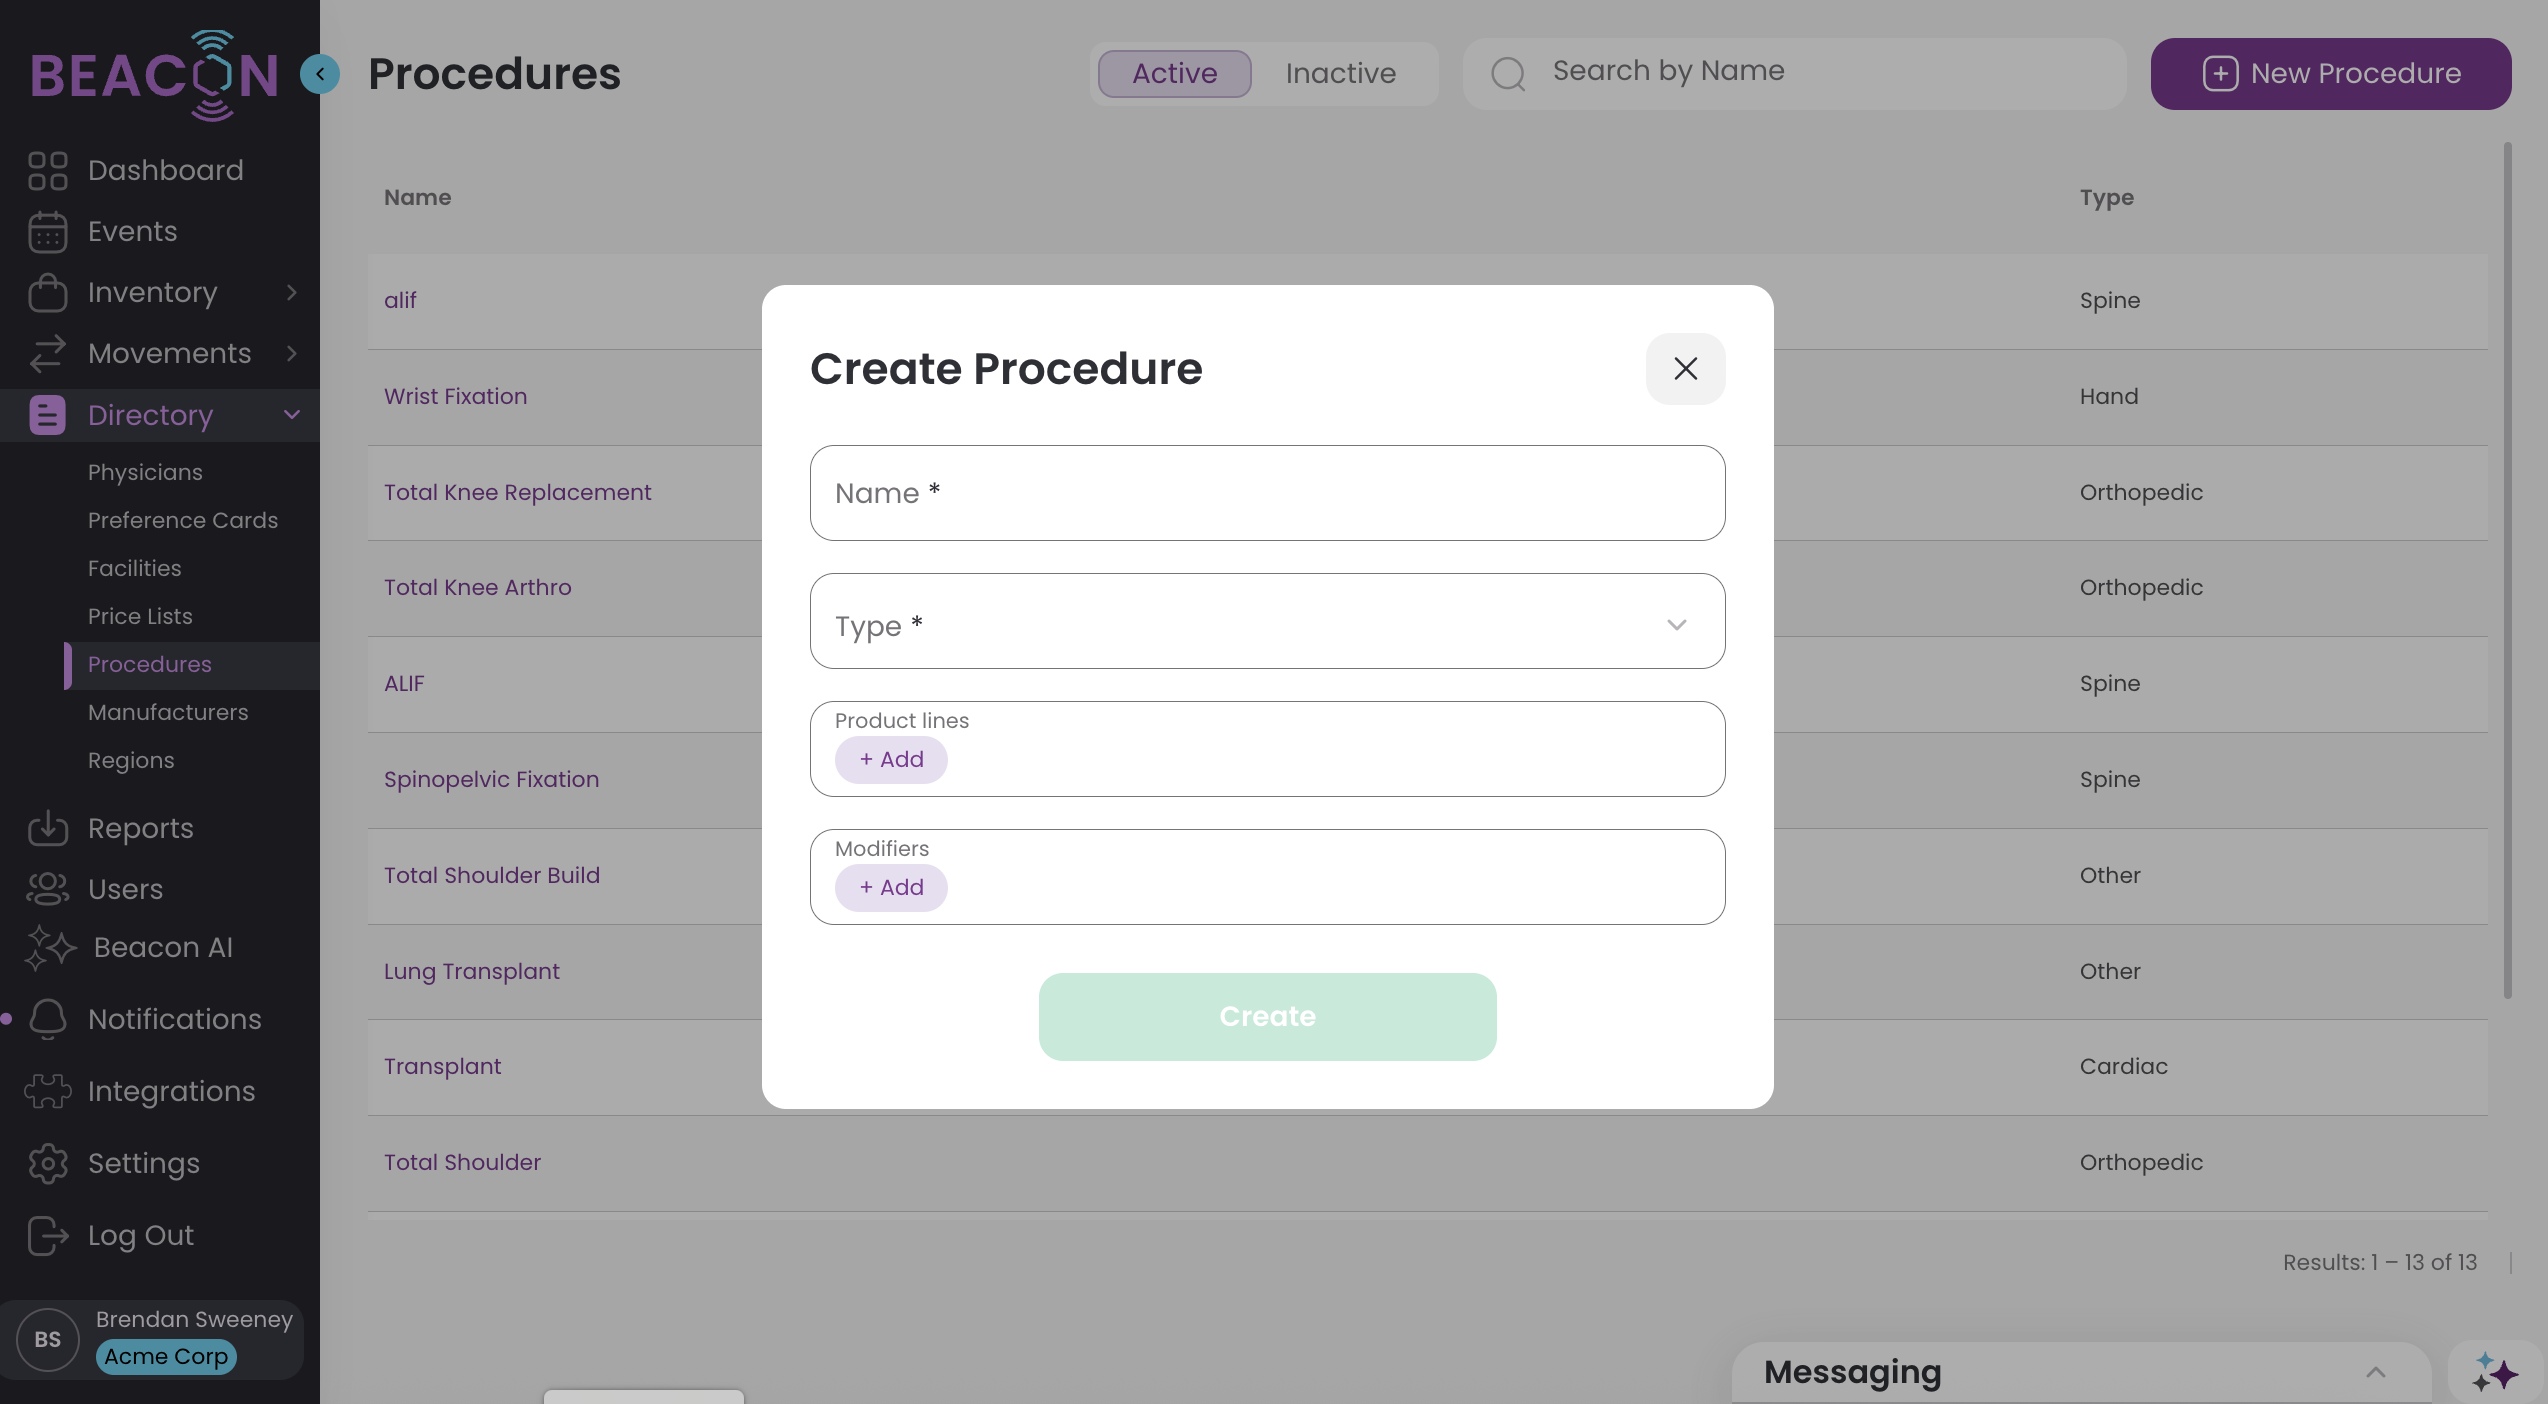Click the Settings gear icon
The height and width of the screenshot is (1404, 2548).
tap(48, 1163)
